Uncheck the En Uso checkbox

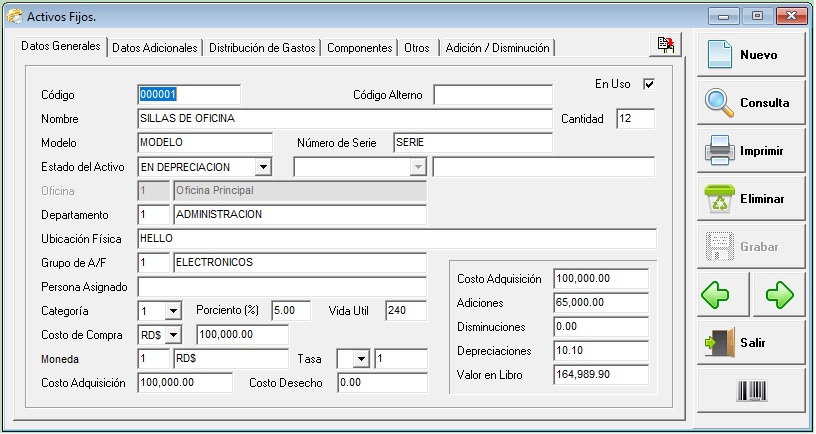tap(648, 85)
